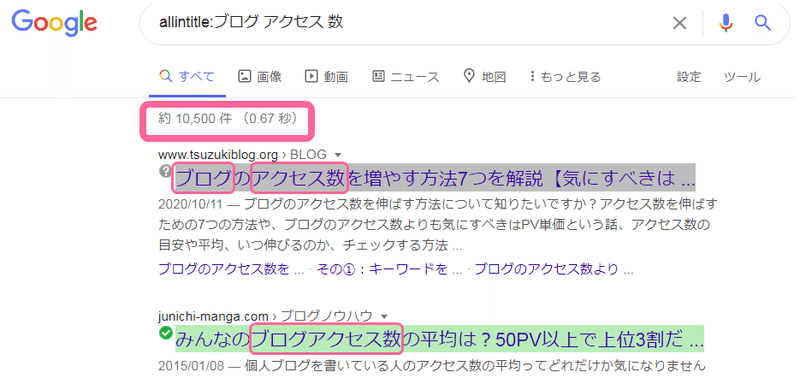This screenshot has height=383, width=800.
Task: Switch to the 画像 tab
Action: coord(260,77)
